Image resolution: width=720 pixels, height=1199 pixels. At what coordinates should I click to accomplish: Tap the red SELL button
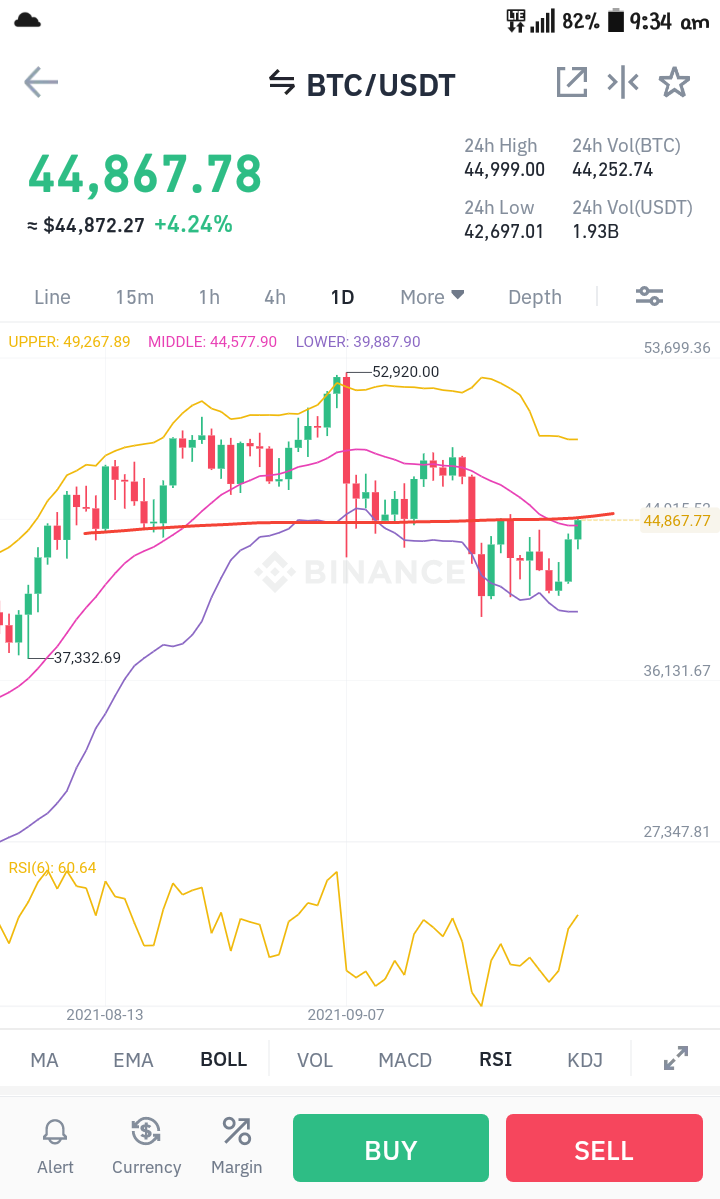pos(604,1148)
